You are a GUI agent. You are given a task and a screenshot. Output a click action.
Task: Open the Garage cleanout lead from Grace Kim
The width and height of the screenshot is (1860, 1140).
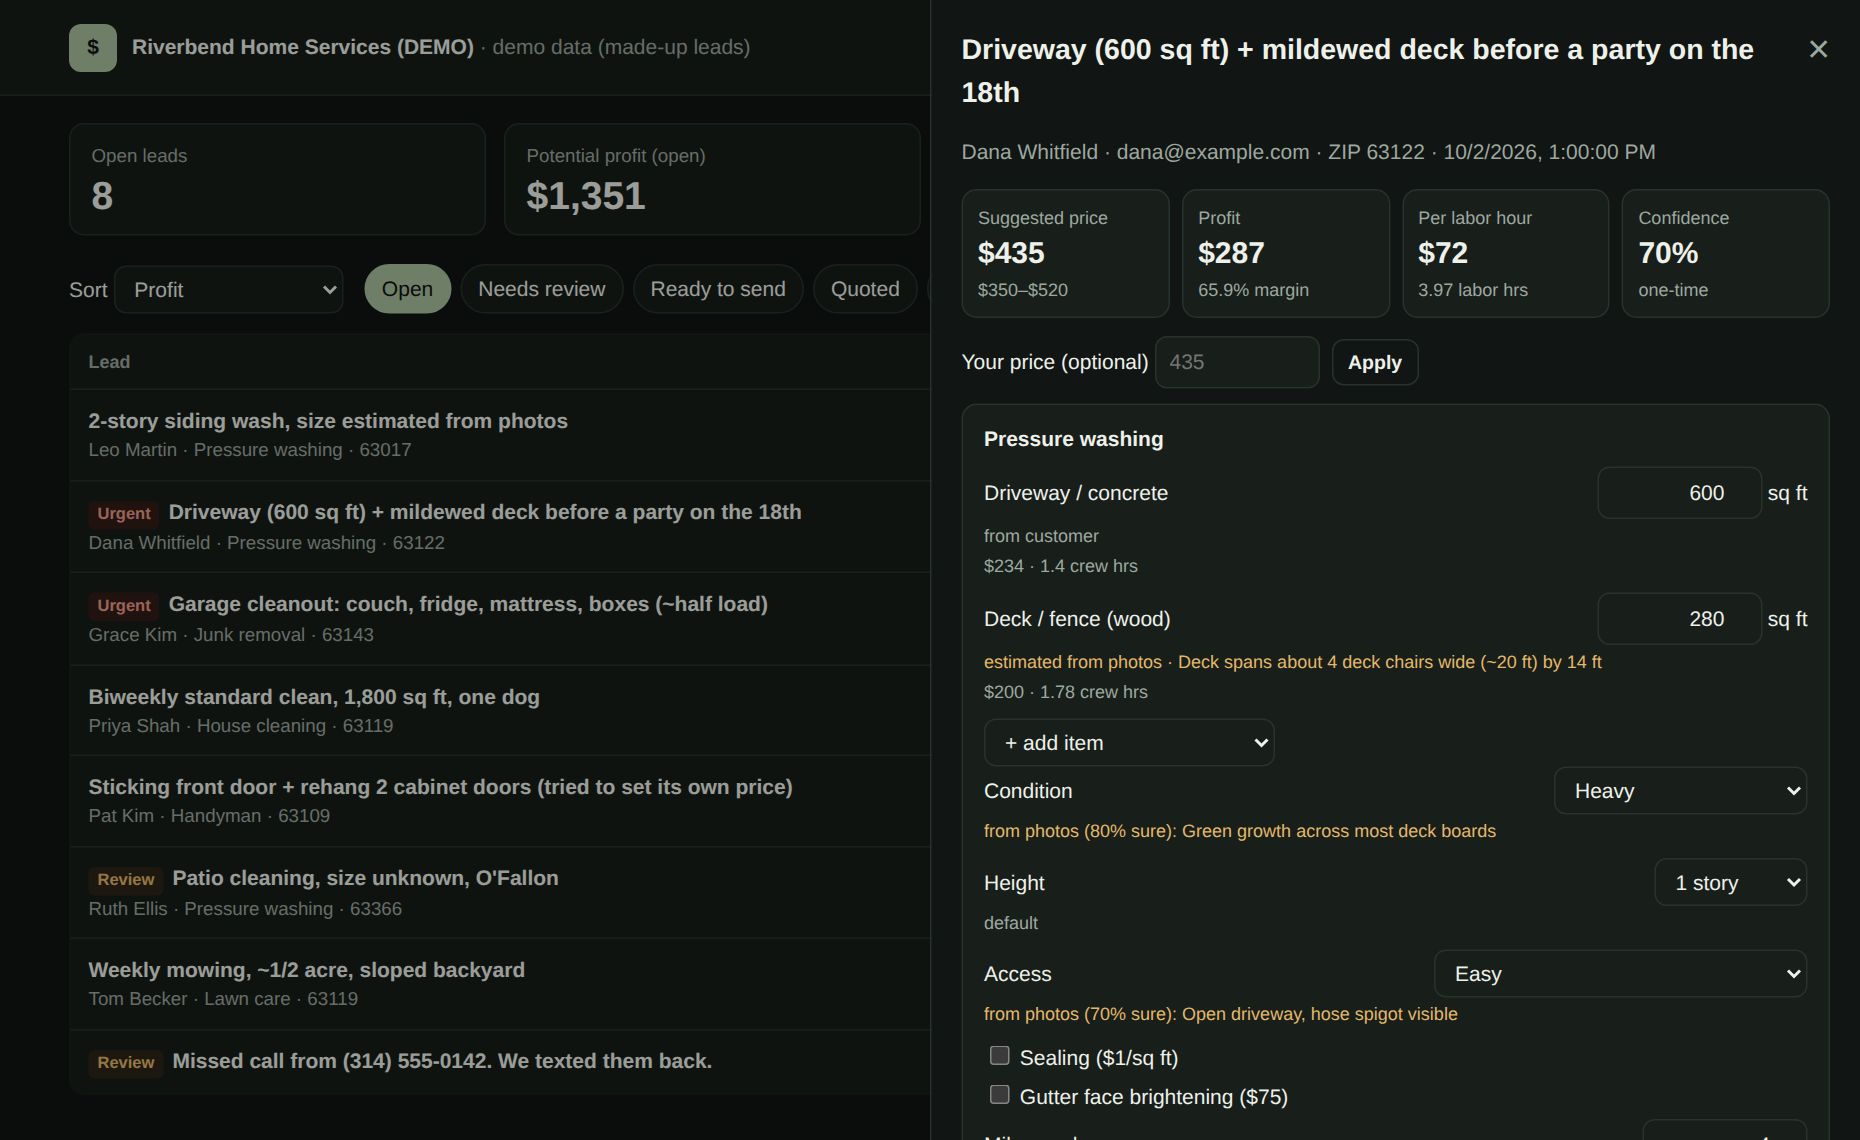tap(500, 619)
